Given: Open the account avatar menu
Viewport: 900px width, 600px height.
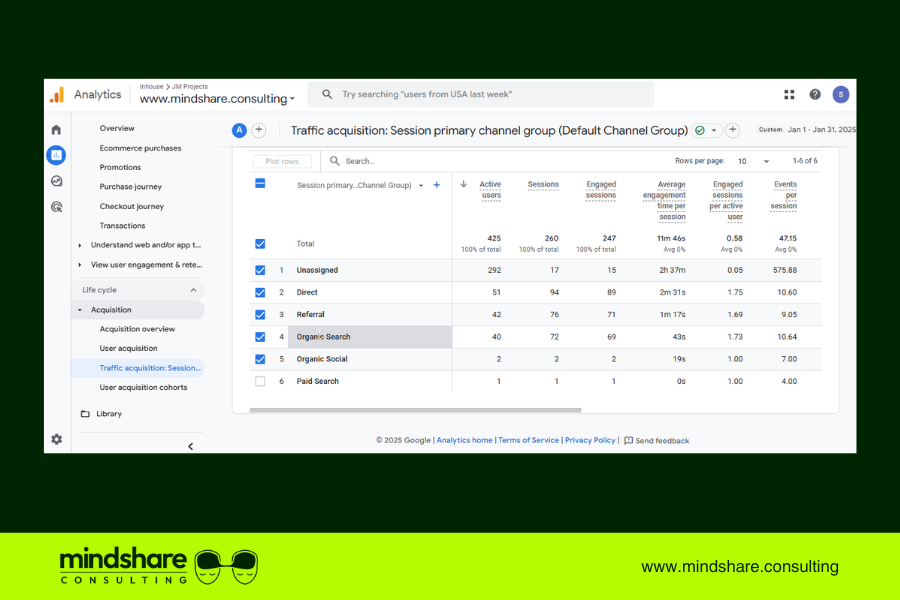Looking at the screenshot, I should point(841,95).
